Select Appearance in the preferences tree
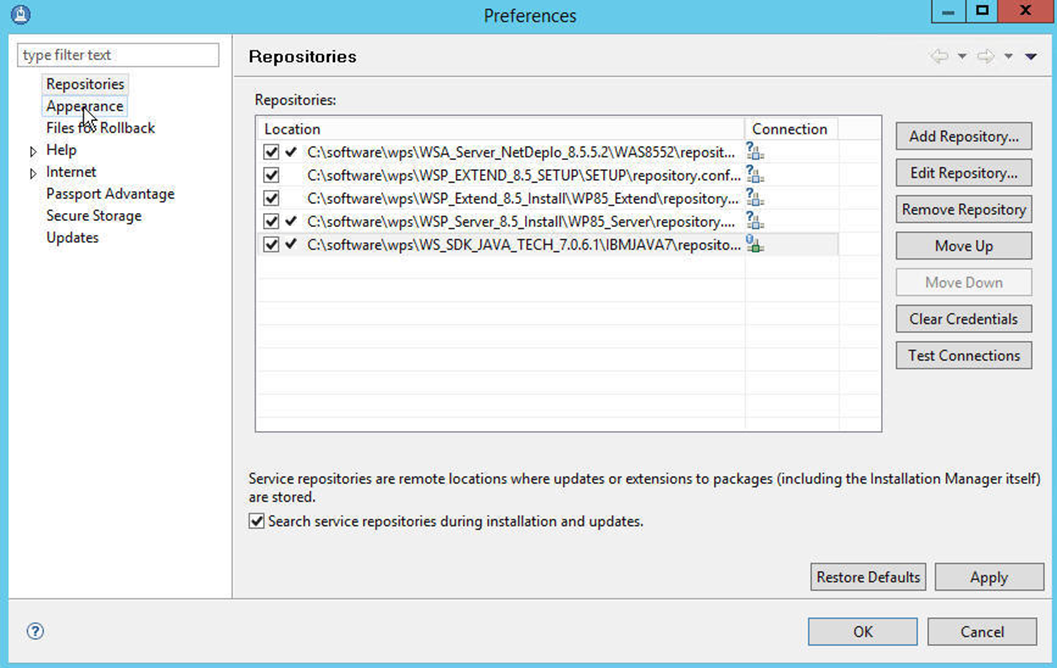The height and width of the screenshot is (668, 1057). point(85,106)
